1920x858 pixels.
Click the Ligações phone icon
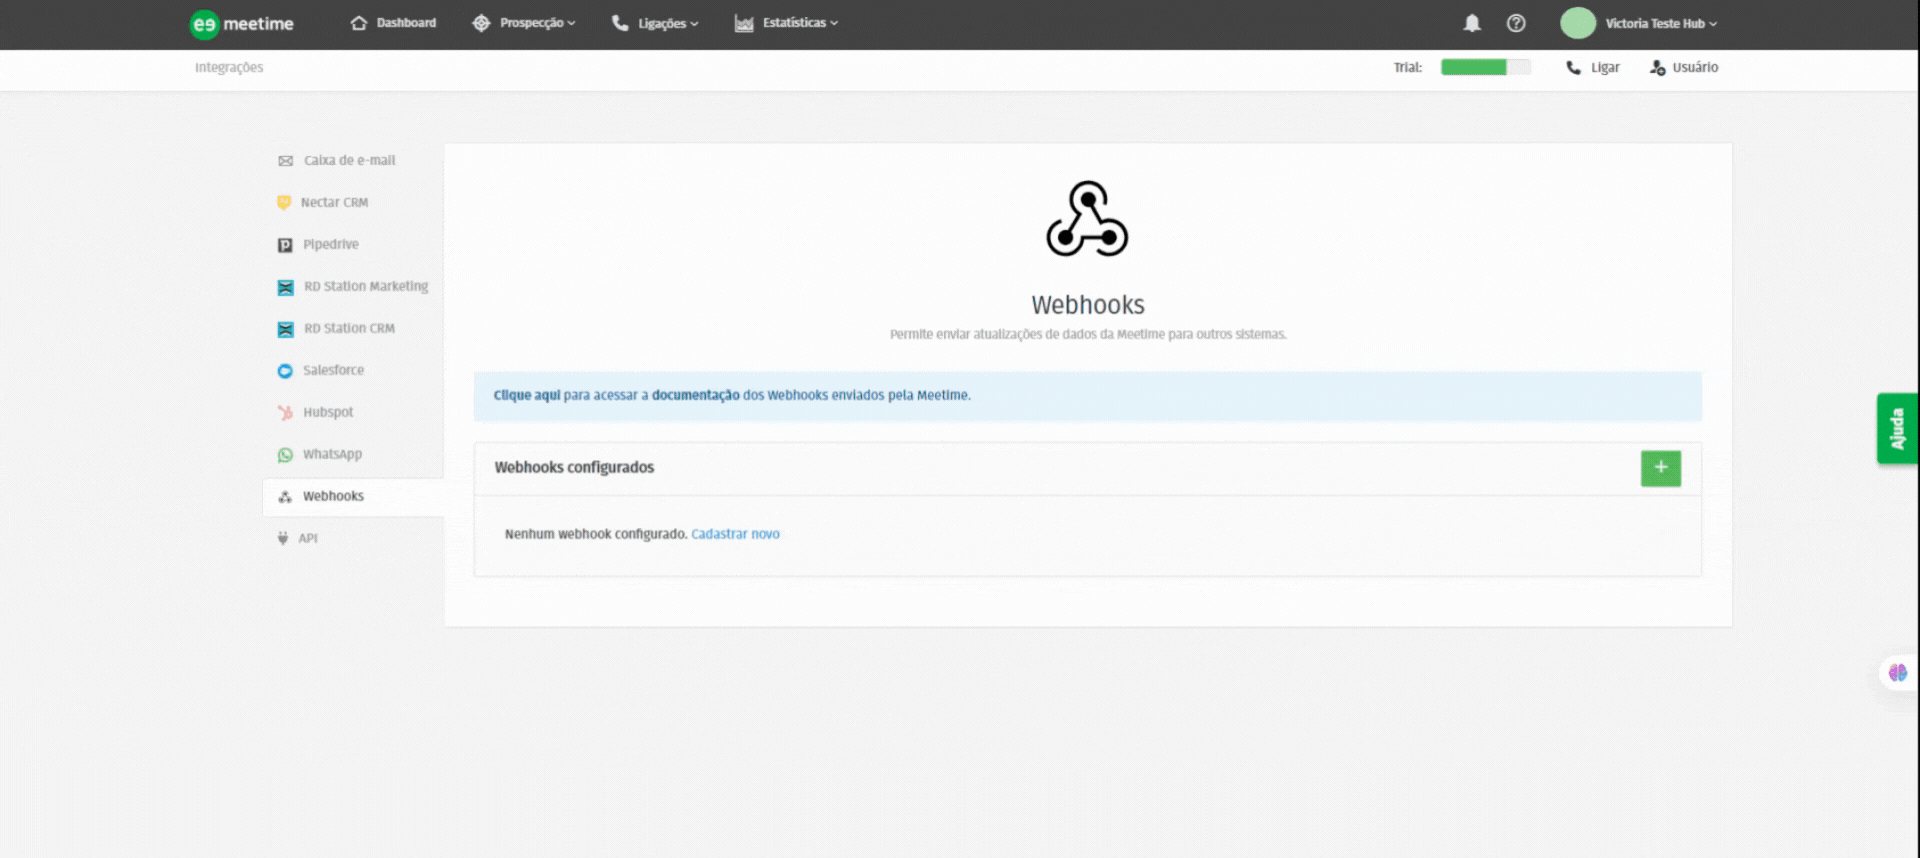point(620,23)
